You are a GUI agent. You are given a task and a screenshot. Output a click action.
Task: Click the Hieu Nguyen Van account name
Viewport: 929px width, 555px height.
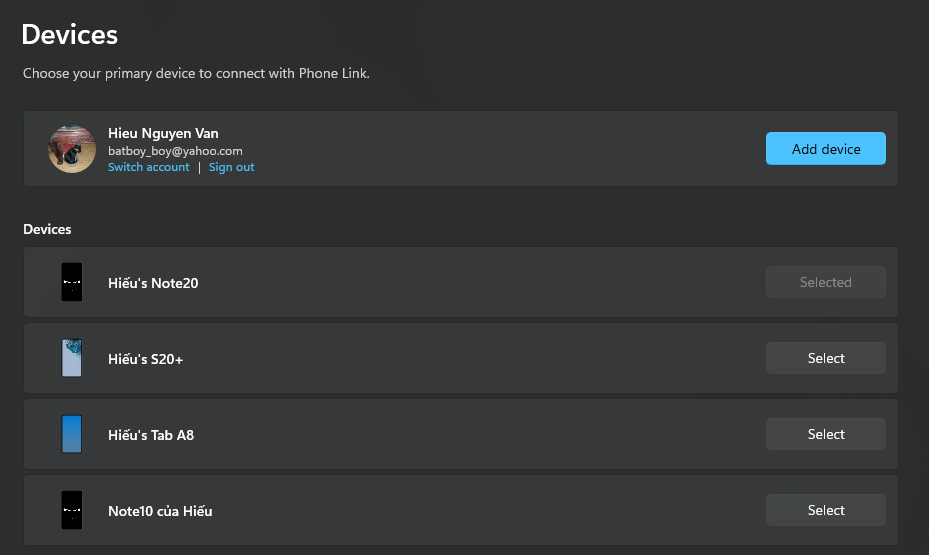(x=163, y=133)
